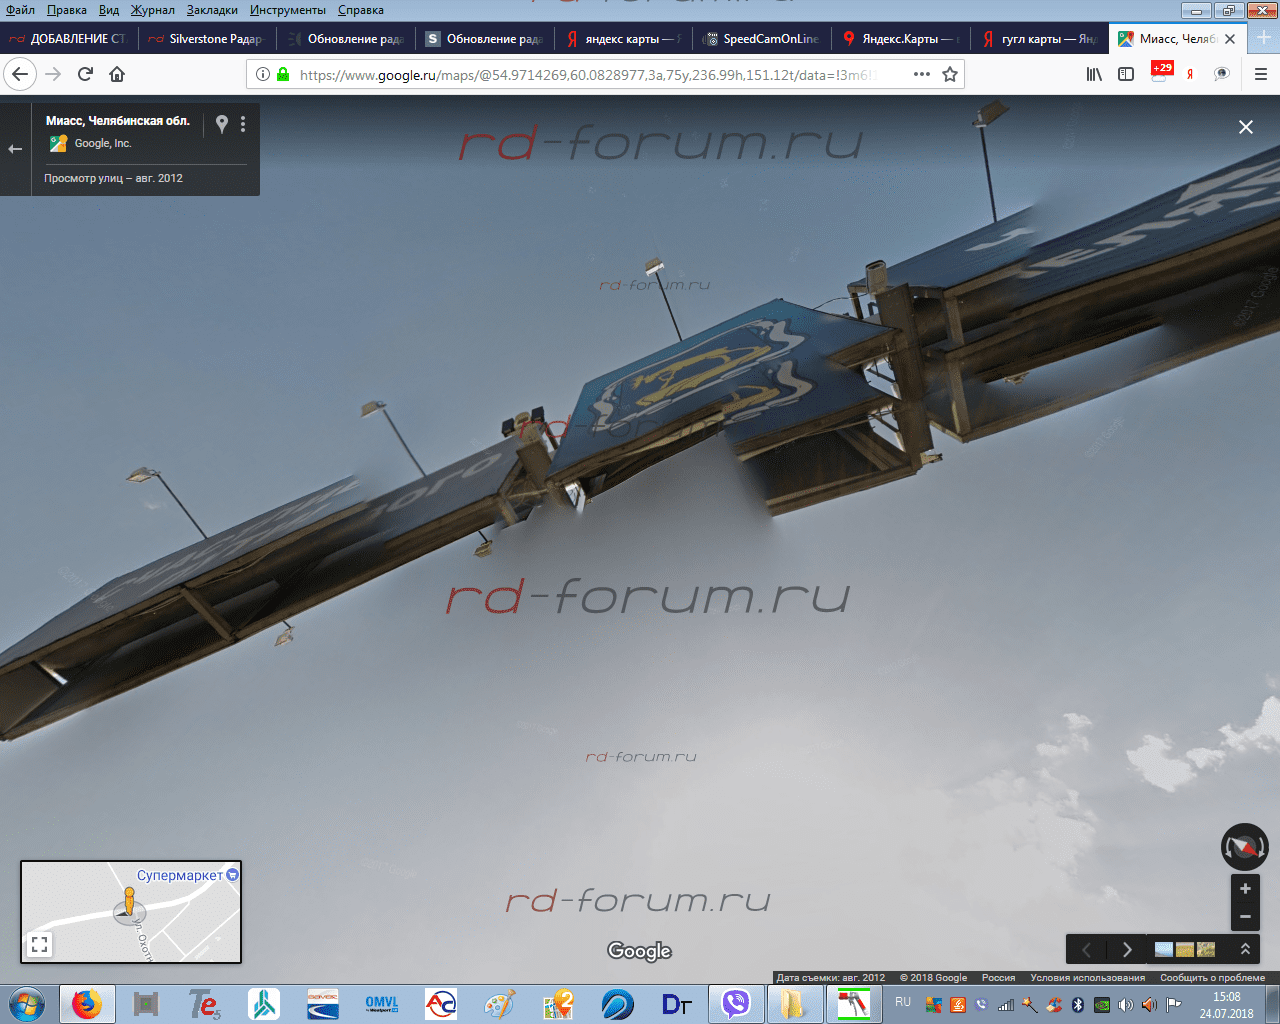Open the three-dot menu in info card
Viewport: 1280px width, 1024px height.
pos(243,124)
